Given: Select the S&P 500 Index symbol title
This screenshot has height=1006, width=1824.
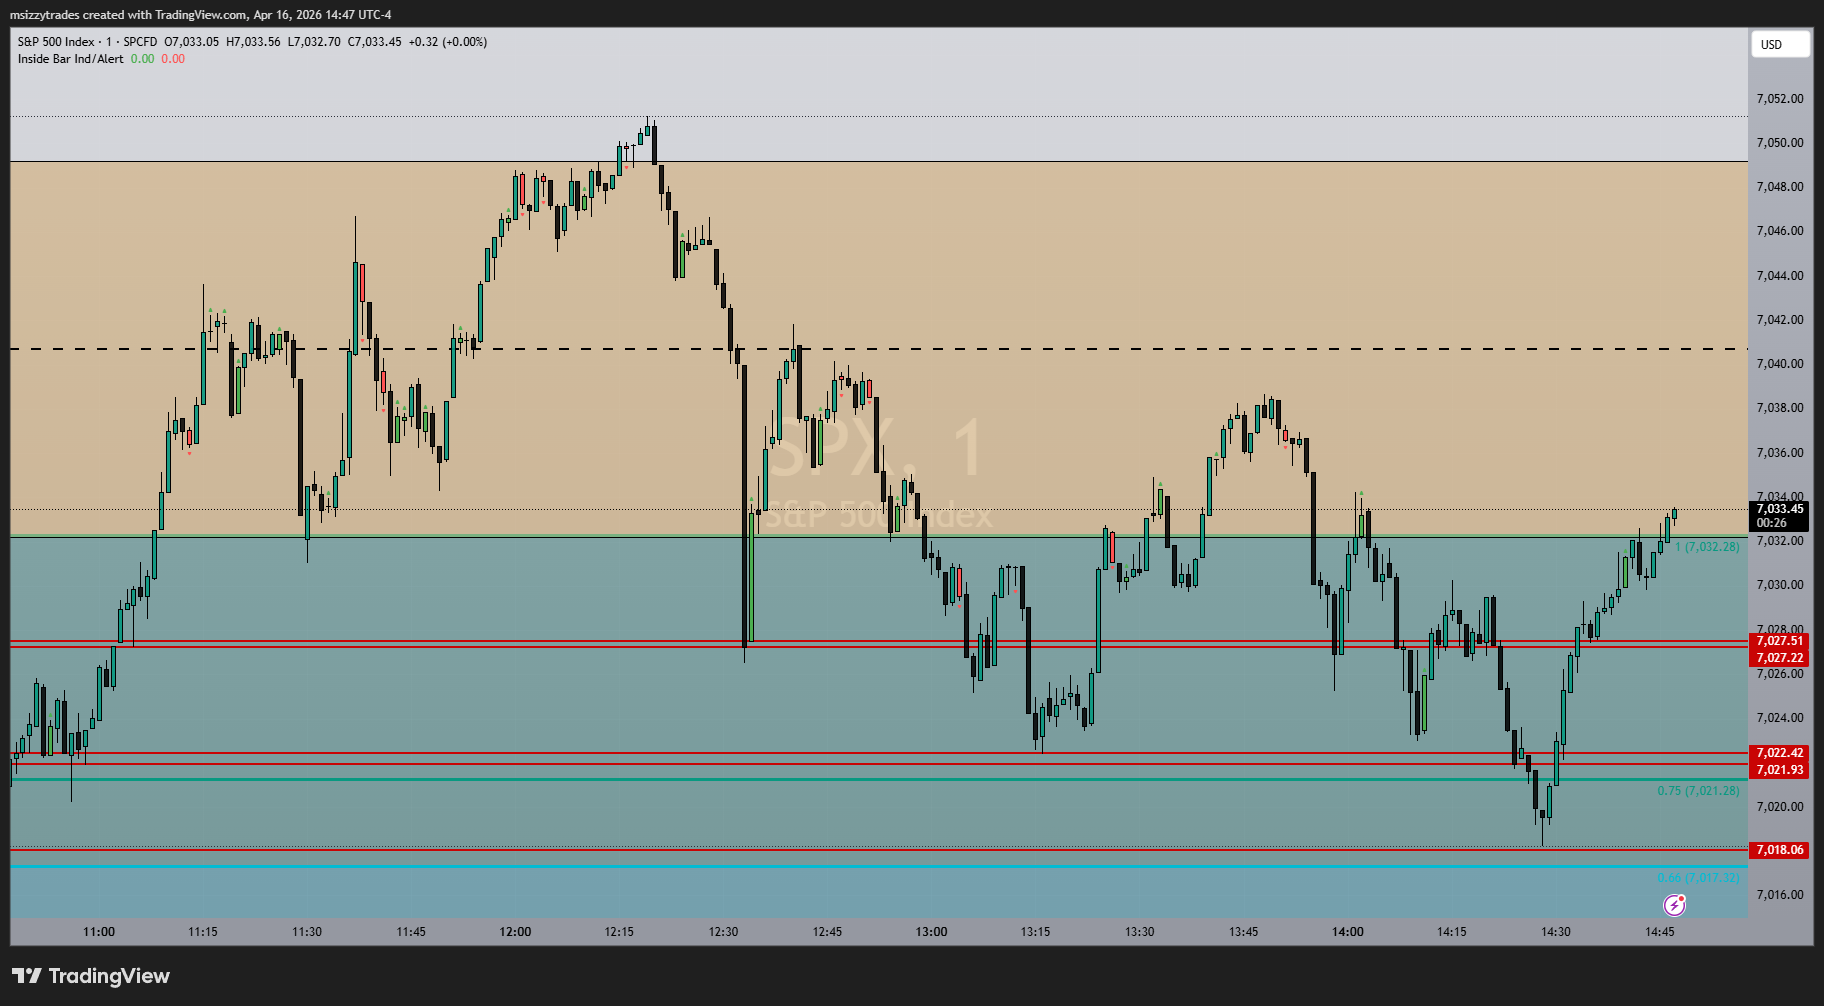Looking at the screenshot, I should coord(56,42).
